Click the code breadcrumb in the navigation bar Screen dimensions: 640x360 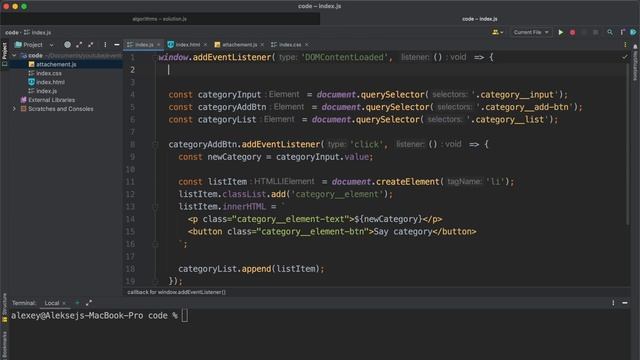12,32
